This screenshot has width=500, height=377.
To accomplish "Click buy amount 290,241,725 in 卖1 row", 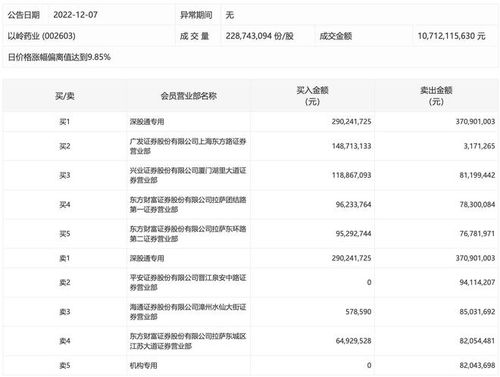I will click(x=351, y=258).
